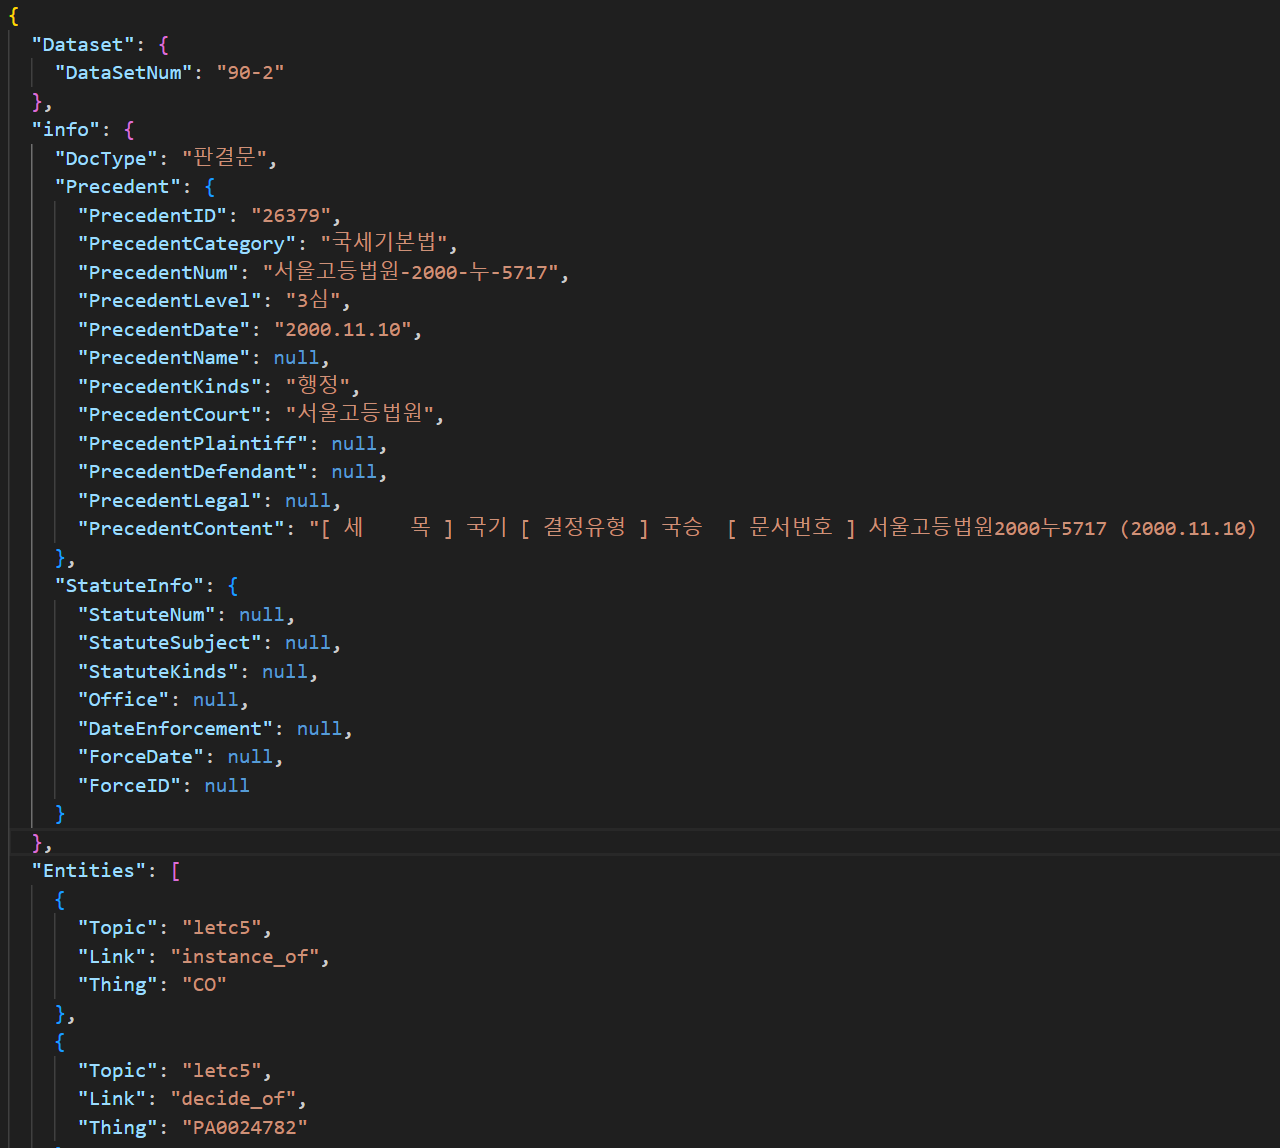Select the "PrecedentLevel" key
This screenshot has width=1280, height=1148.
[x=170, y=301]
